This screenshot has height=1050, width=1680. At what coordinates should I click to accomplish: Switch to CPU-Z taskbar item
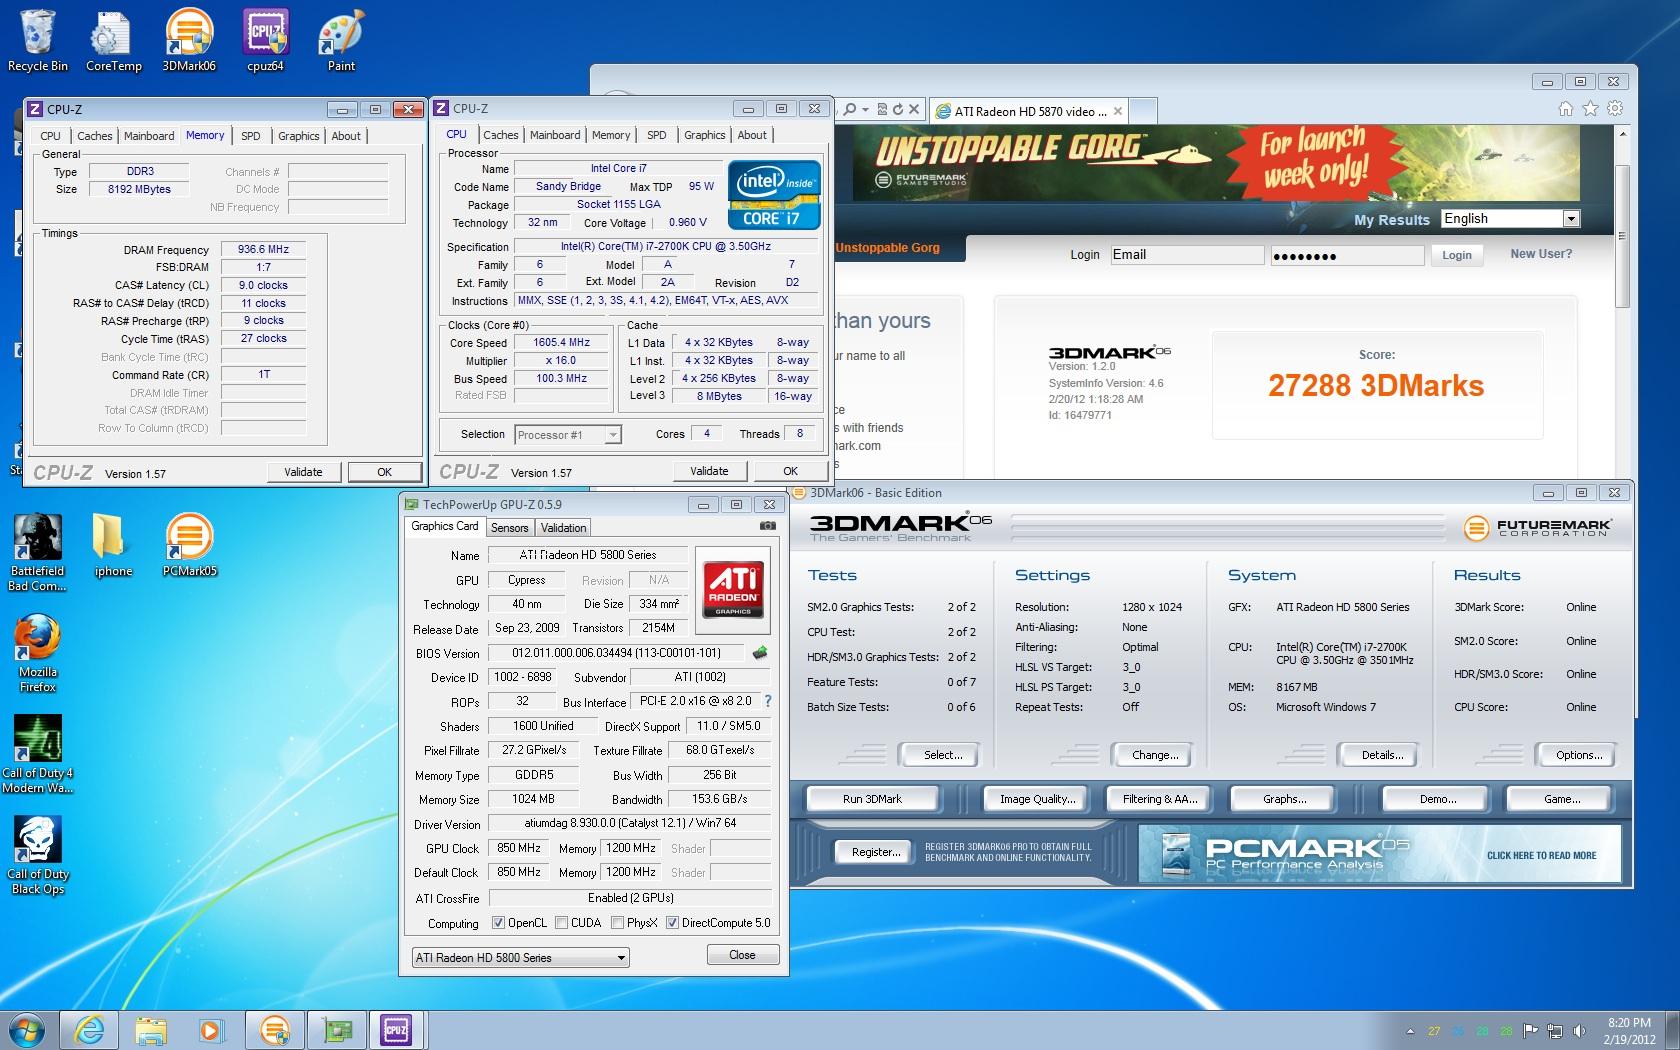397,1029
